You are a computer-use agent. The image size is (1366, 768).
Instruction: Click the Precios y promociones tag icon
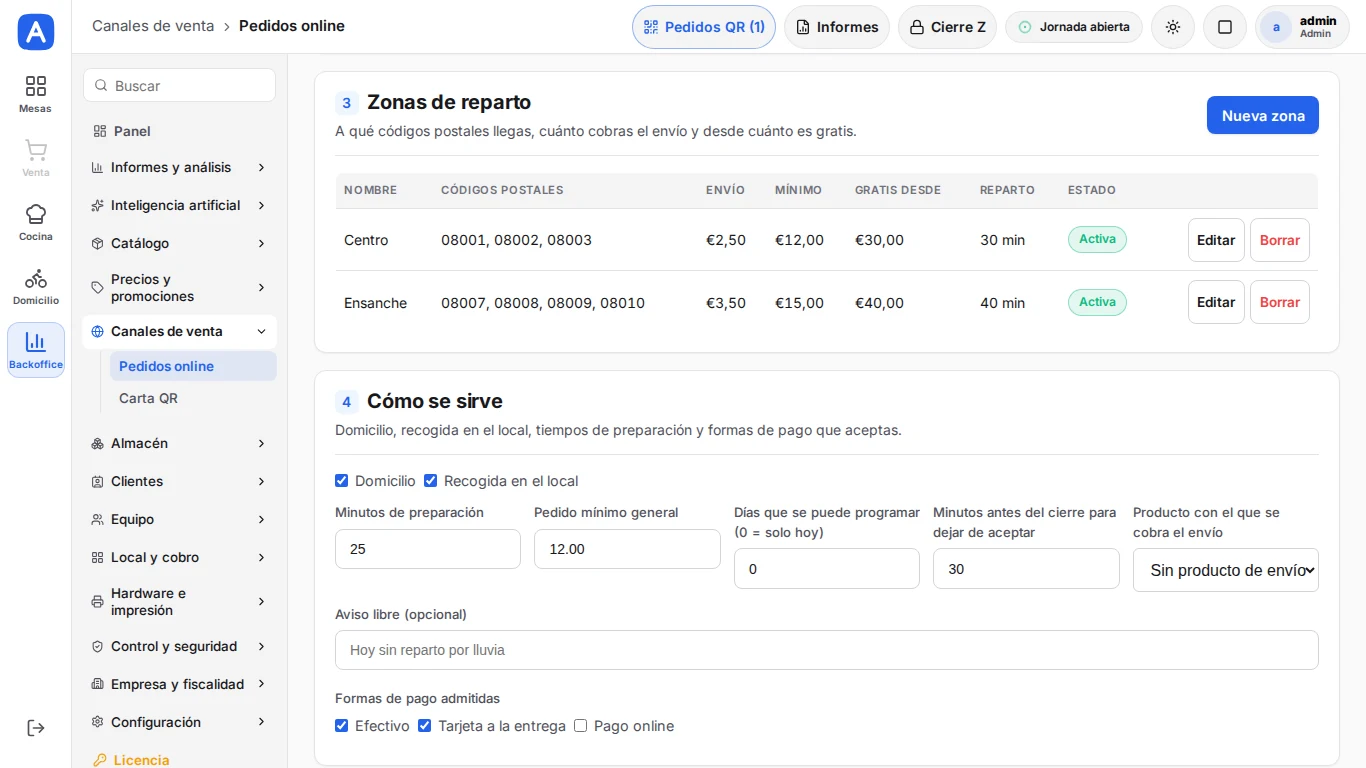click(x=97, y=288)
